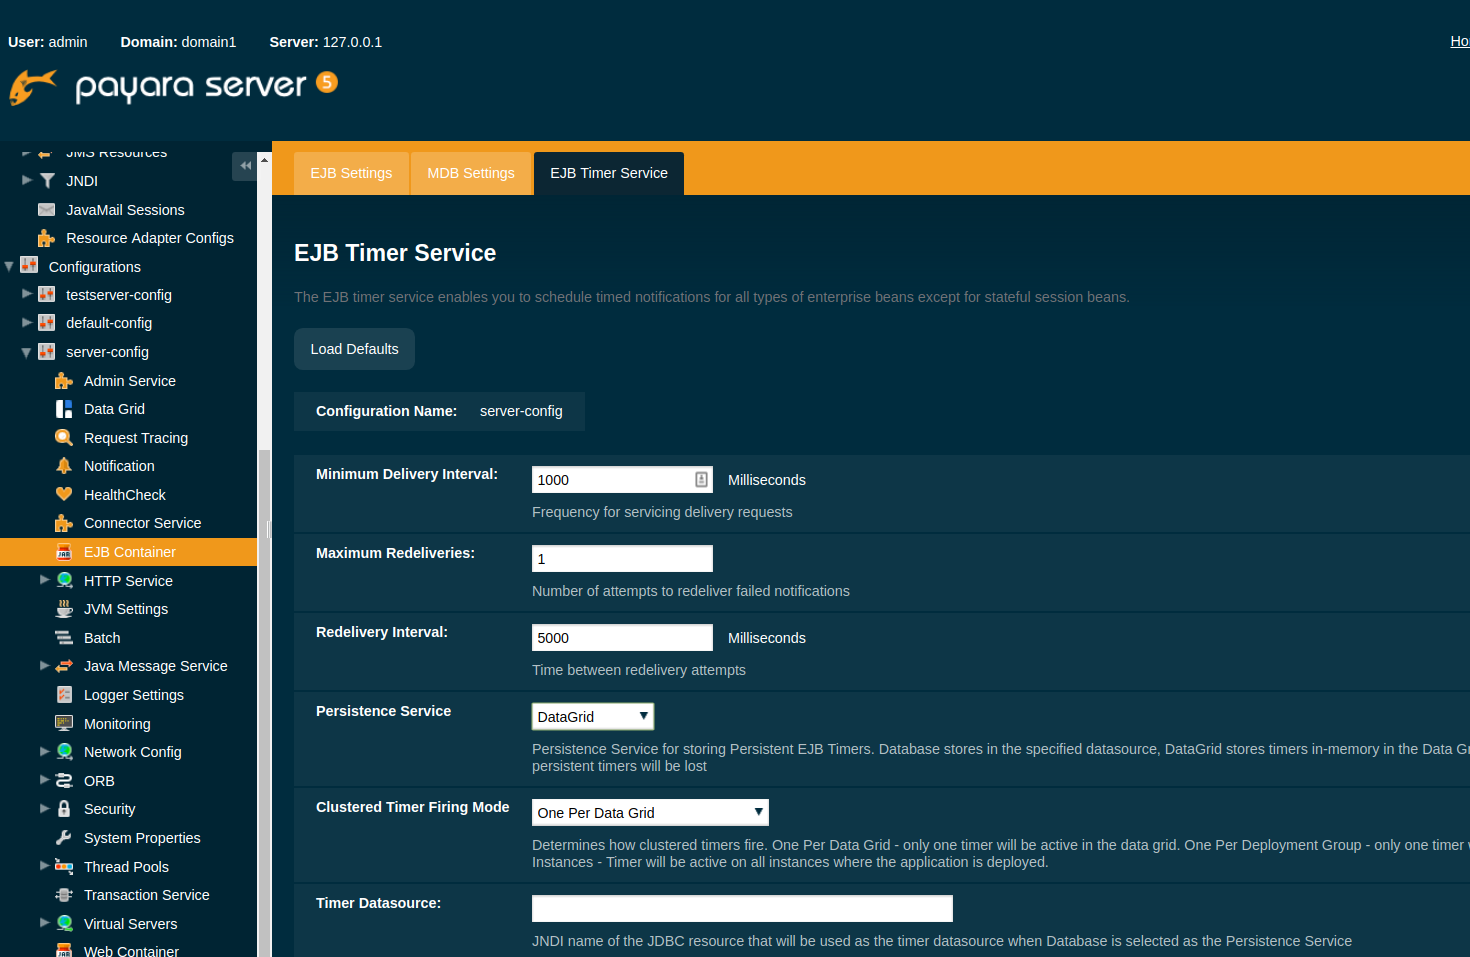Click the Network Config globe icon
The width and height of the screenshot is (1470, 957).
[x=64, y=751]
